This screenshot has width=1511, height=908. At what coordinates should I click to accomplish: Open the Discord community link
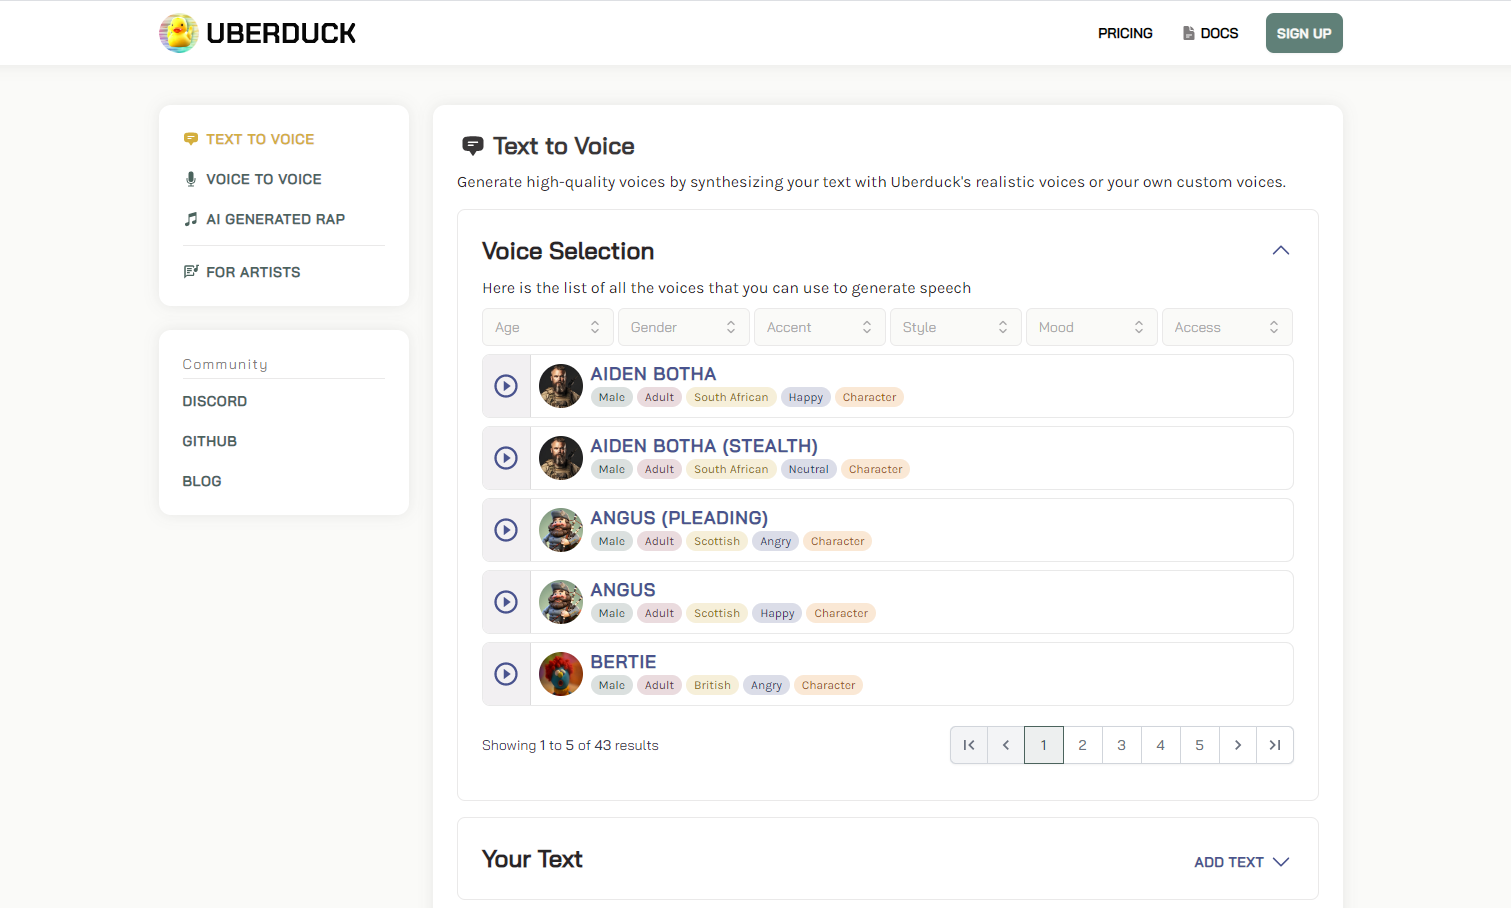pyautogui.click(x=214, y=401)
